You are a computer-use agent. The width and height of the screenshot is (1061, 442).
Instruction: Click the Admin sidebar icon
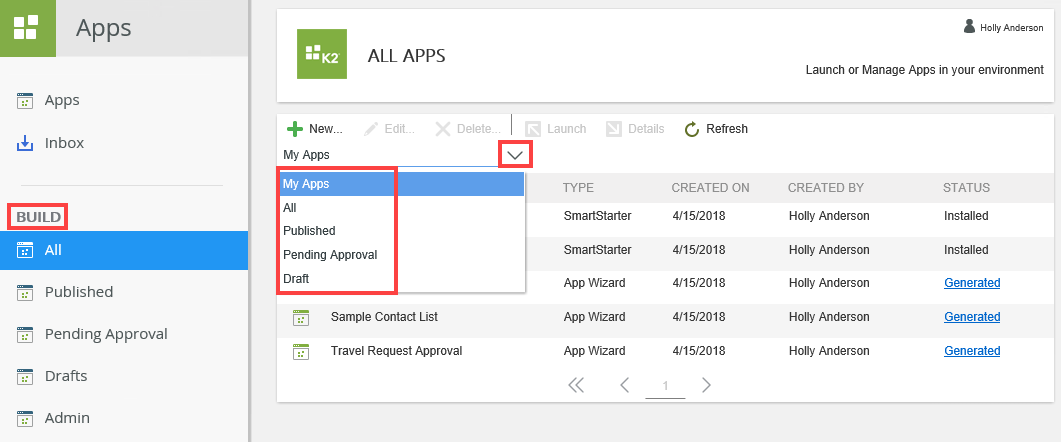[26, 418]
